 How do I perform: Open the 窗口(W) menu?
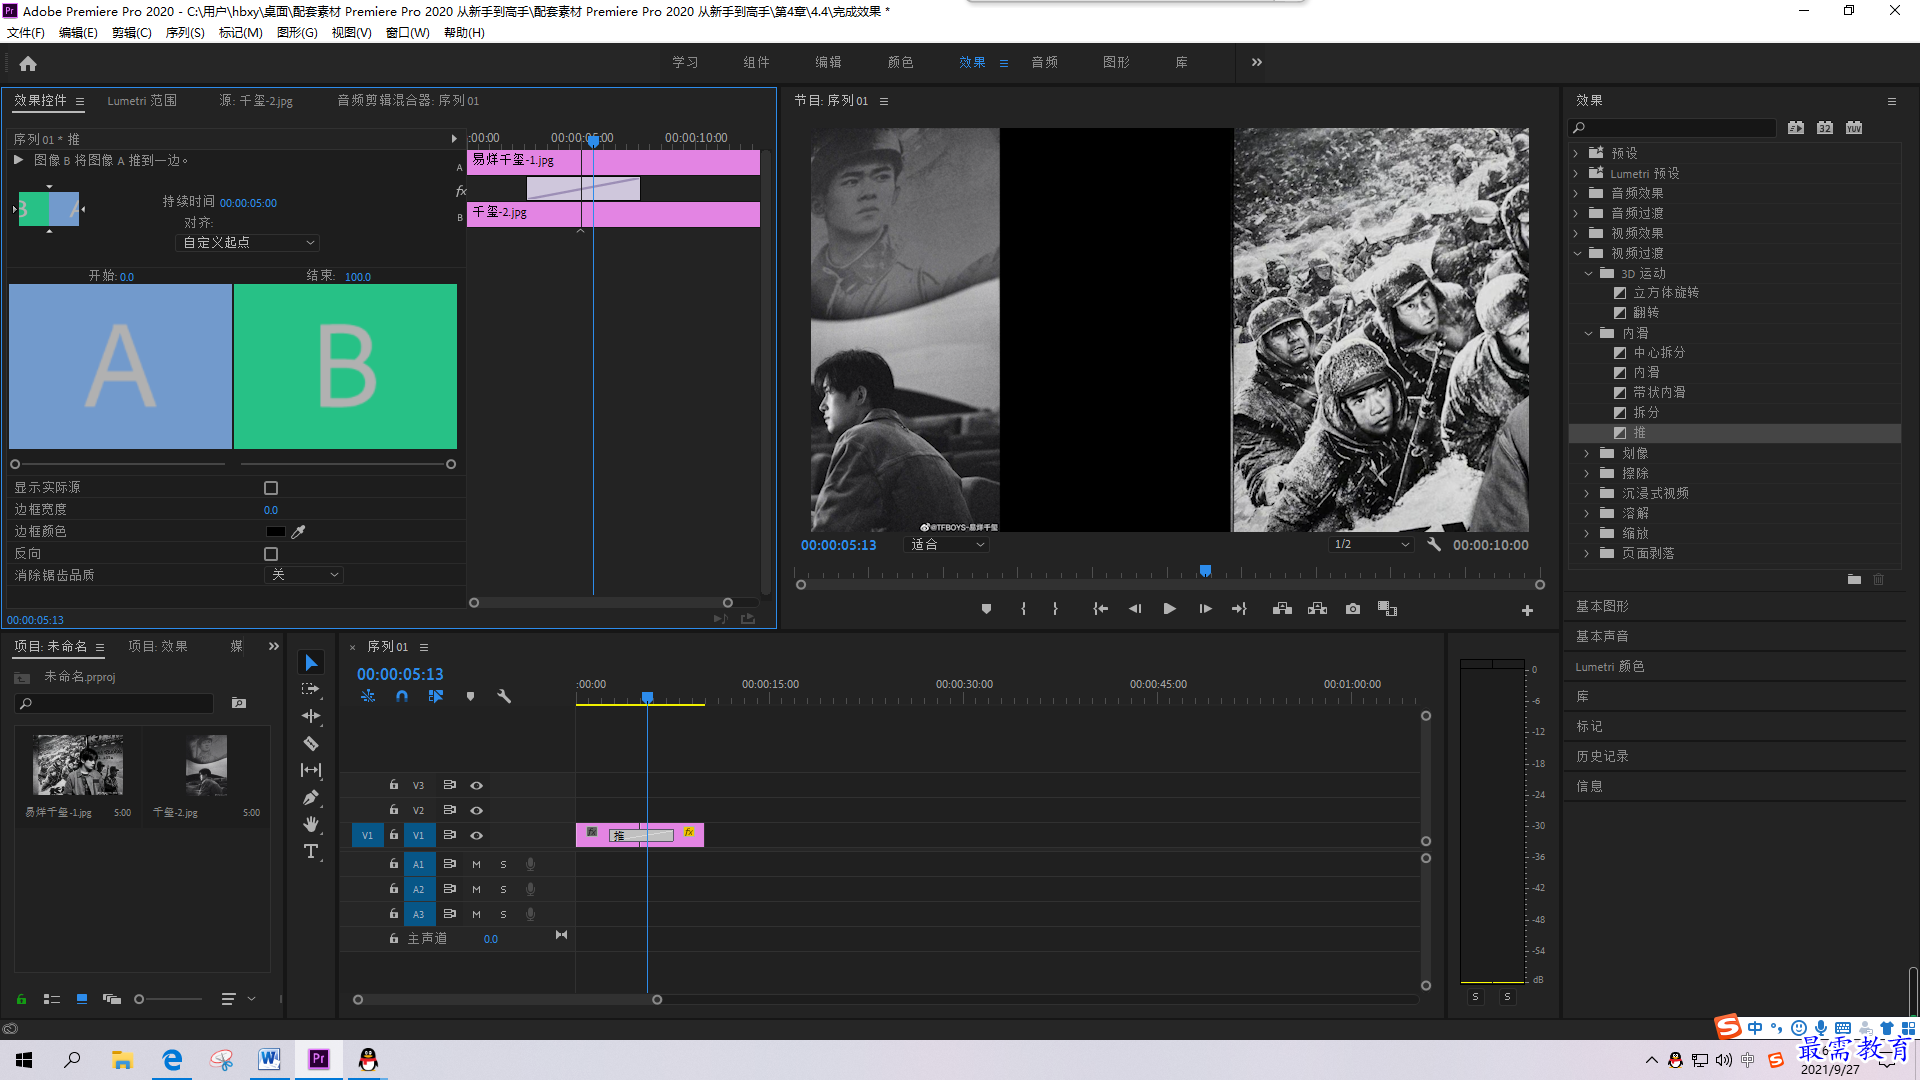408,33
